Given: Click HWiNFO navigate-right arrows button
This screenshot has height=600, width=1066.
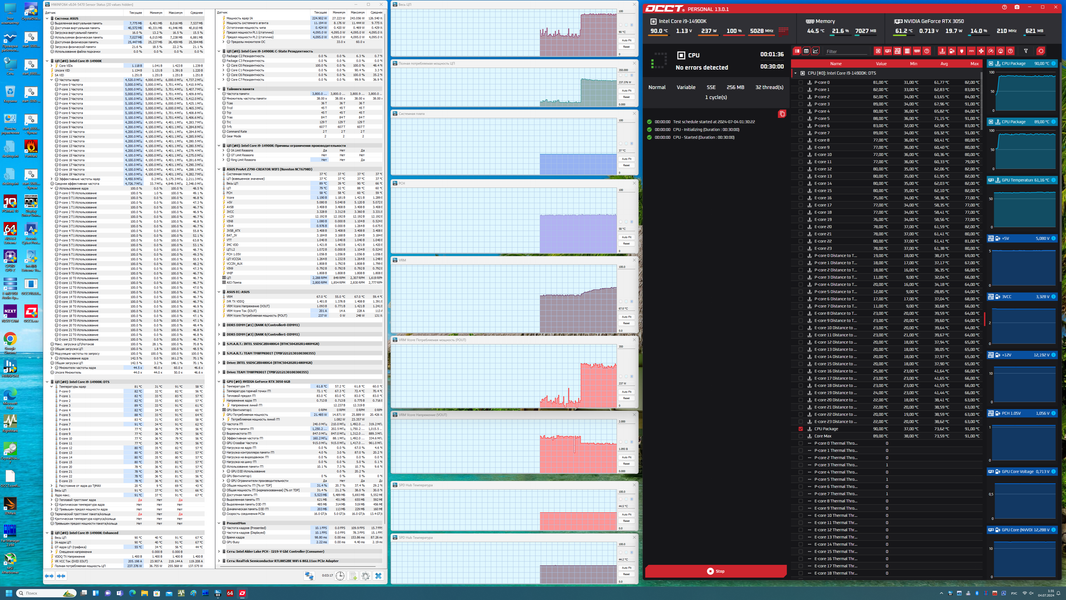Looking at the screenshot, I should pos(61,576).
